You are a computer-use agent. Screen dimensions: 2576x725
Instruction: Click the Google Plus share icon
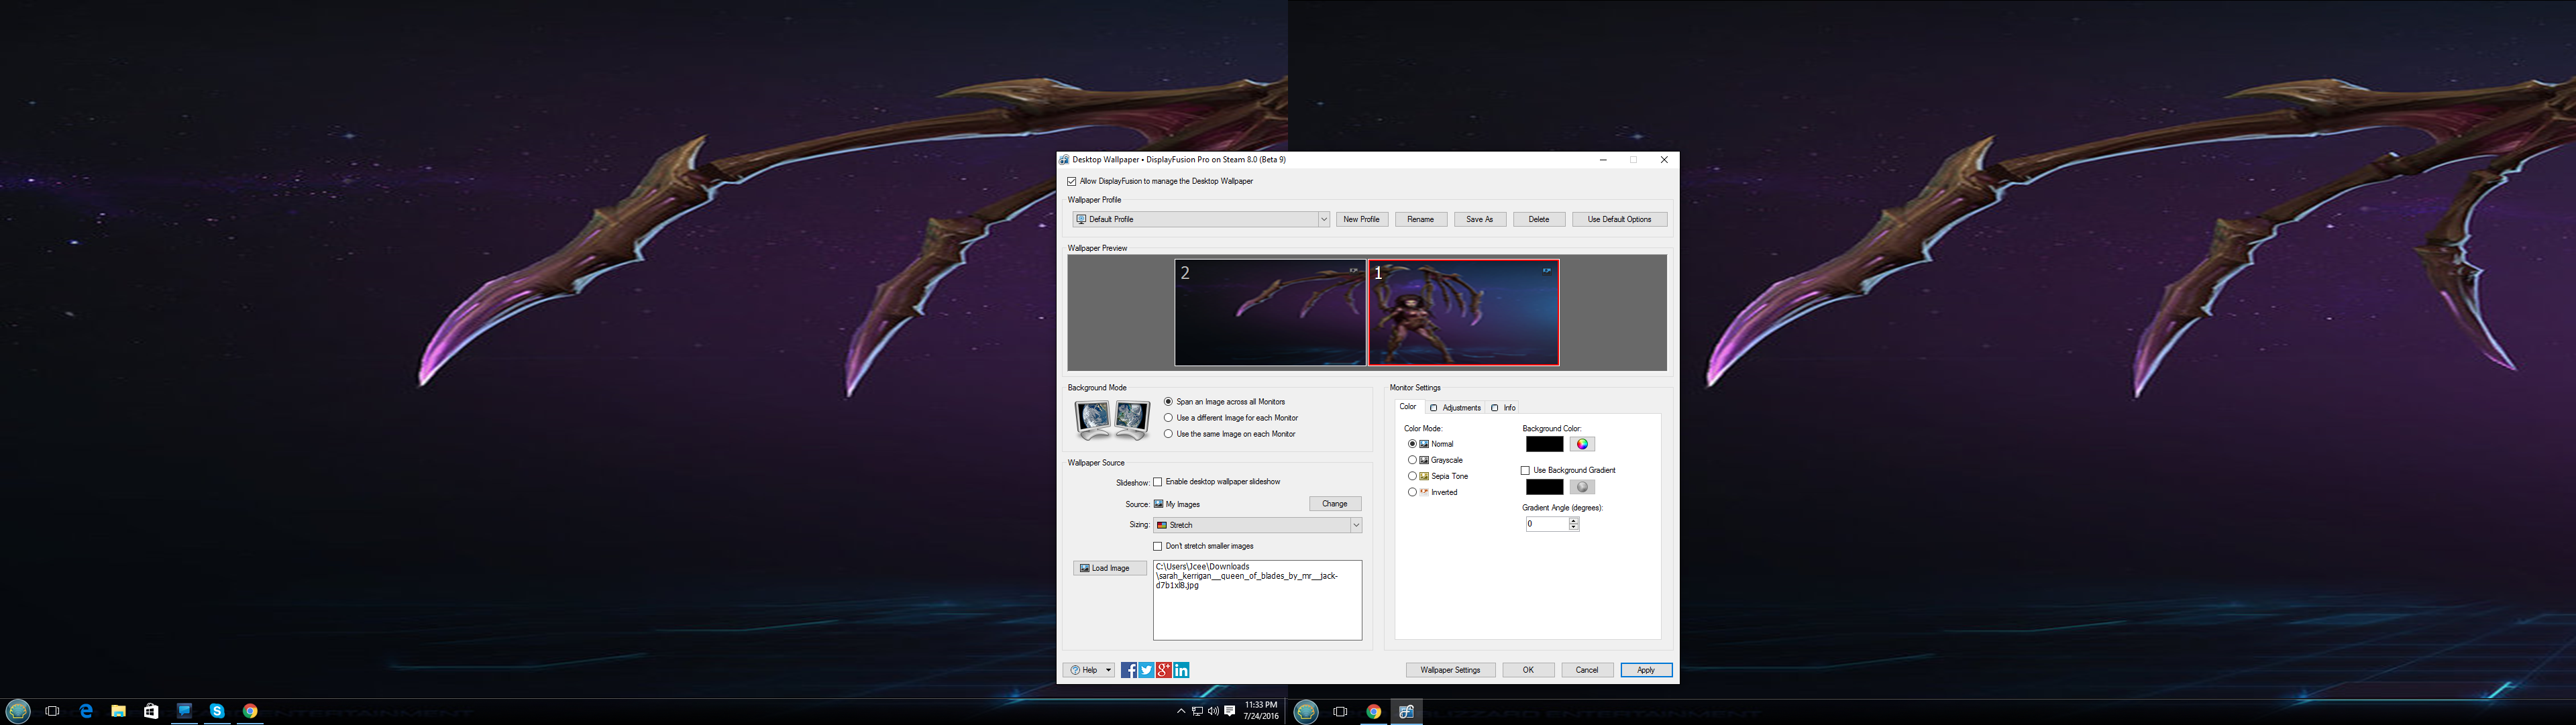1164,670
